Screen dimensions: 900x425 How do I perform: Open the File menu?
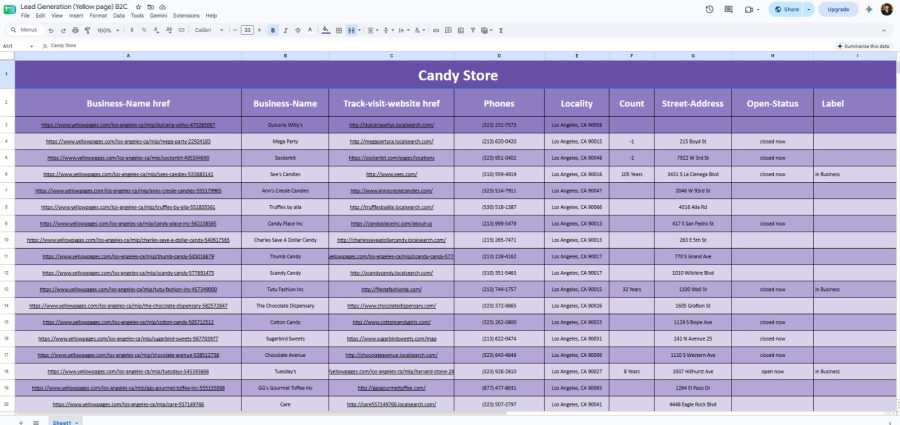tap(25, 16)
